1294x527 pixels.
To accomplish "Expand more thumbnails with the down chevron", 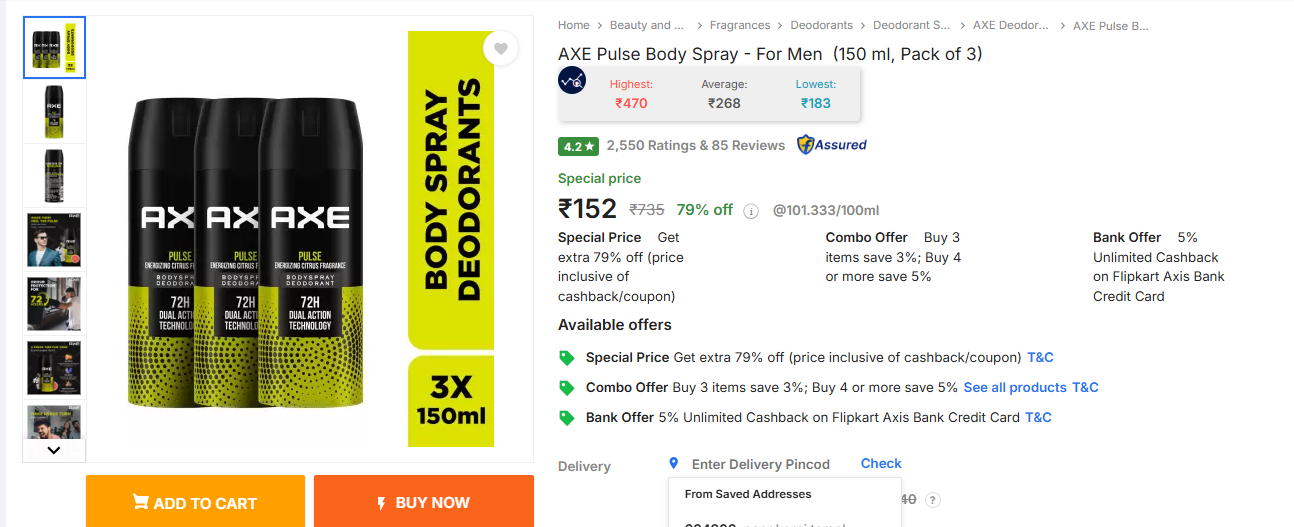I will coord(54,450).
